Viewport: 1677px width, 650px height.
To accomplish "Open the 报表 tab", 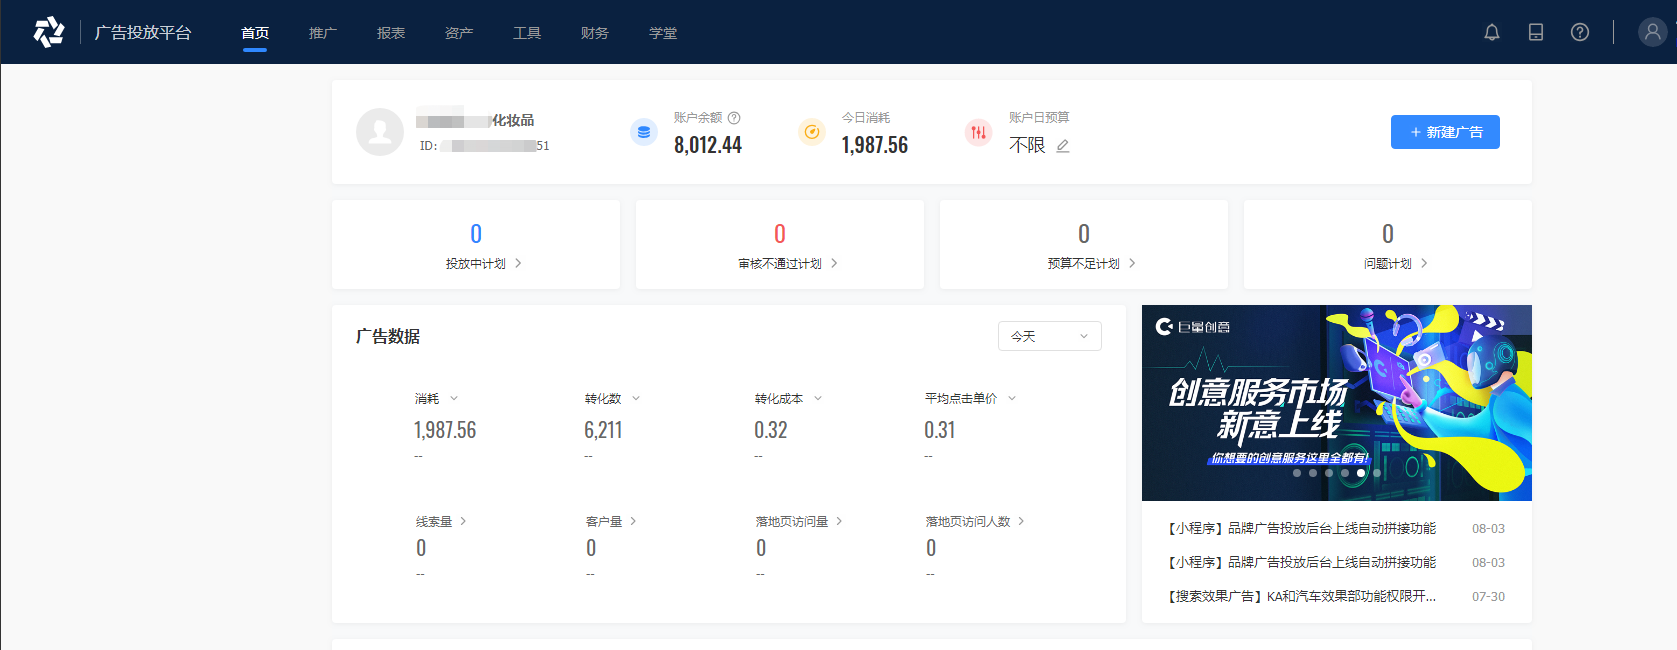I will point(391,33).
